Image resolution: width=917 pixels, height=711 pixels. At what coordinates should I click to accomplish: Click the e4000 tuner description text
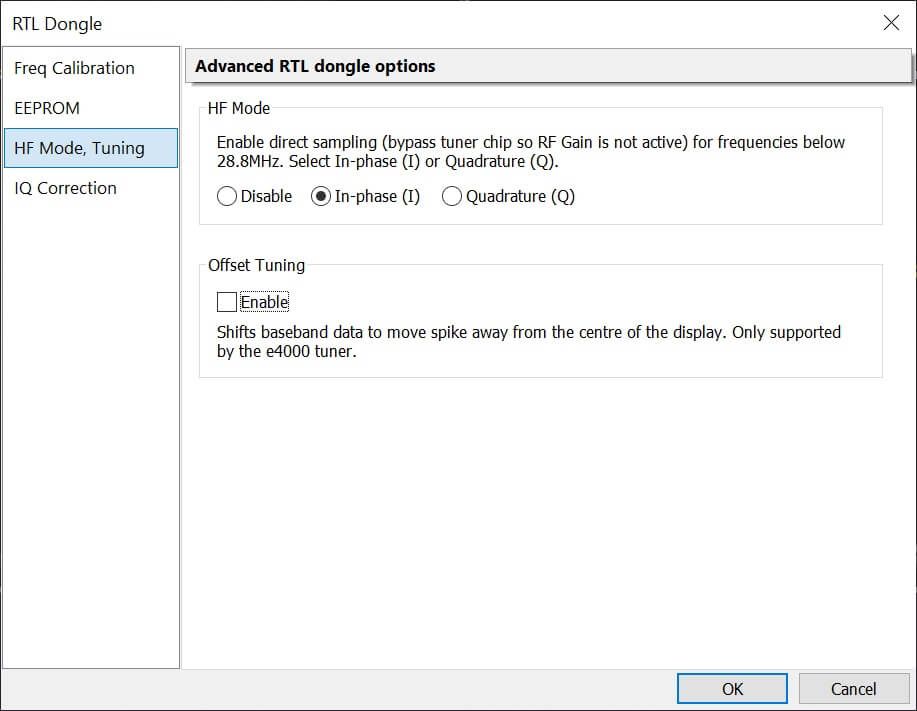click(x=528, y=341)
